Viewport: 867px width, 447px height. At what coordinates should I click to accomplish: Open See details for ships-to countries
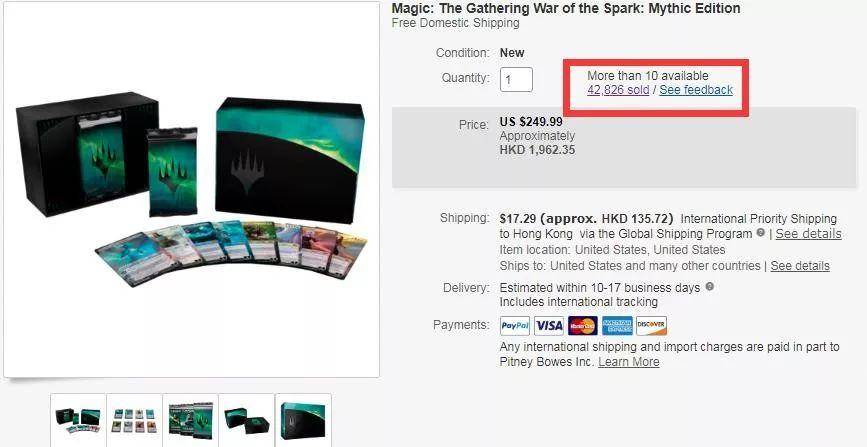(x=800, y=266)
